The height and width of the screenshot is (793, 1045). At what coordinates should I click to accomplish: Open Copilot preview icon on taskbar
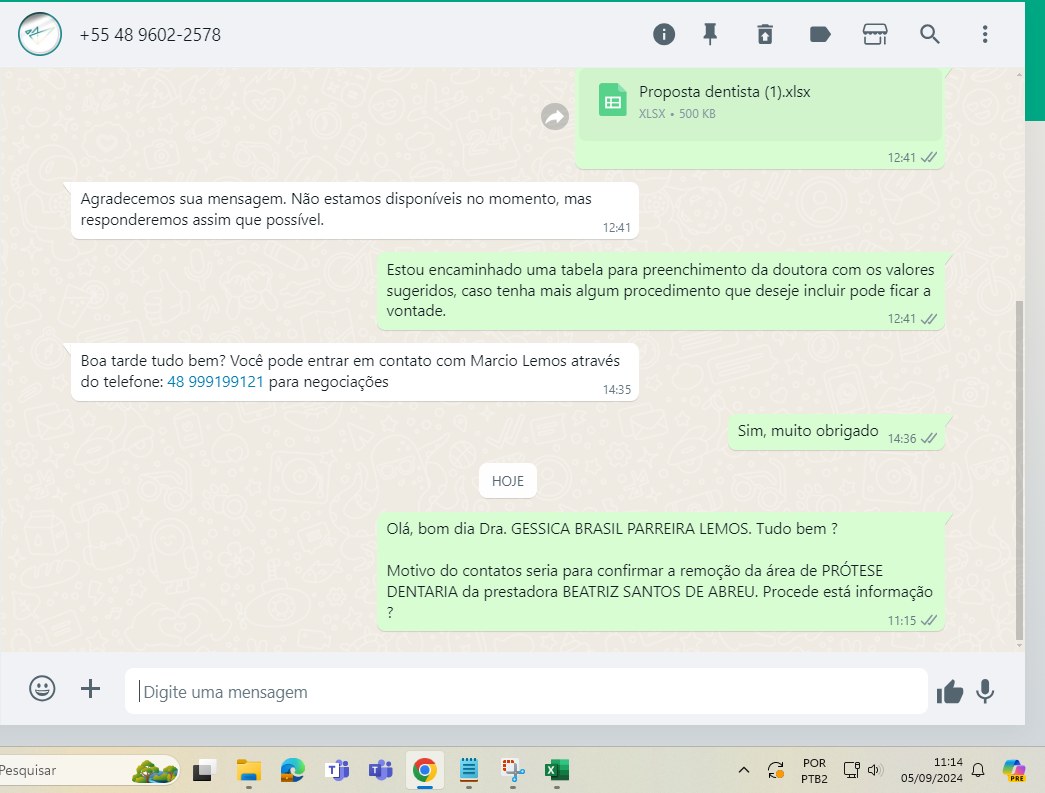pos(1014,770)
